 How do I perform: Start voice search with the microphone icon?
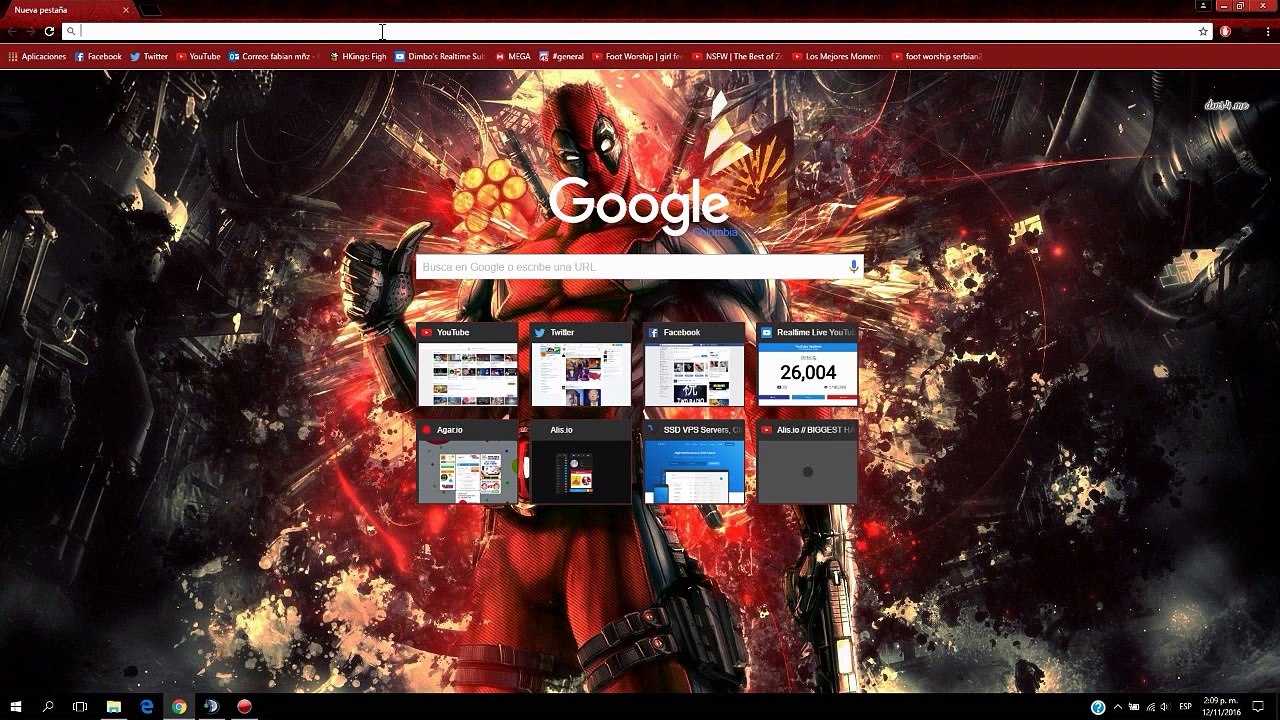point(853,267)
